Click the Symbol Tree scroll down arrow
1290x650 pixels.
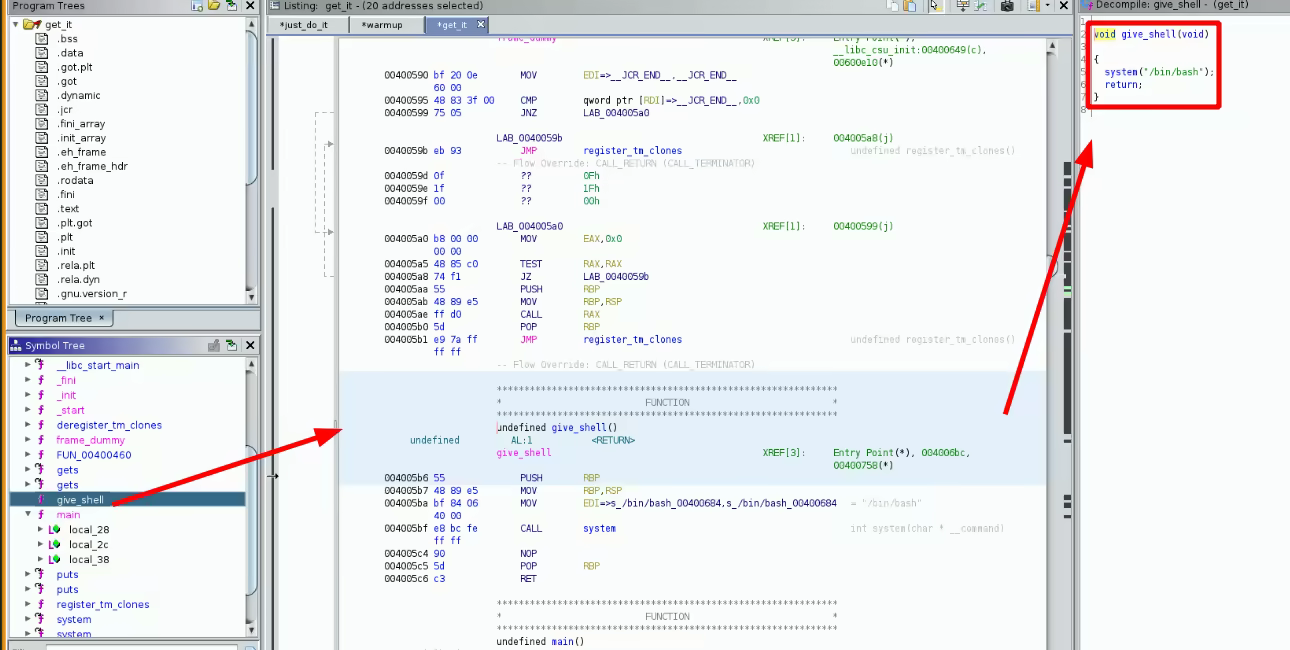pyautogui.click(x=251, y=629)
